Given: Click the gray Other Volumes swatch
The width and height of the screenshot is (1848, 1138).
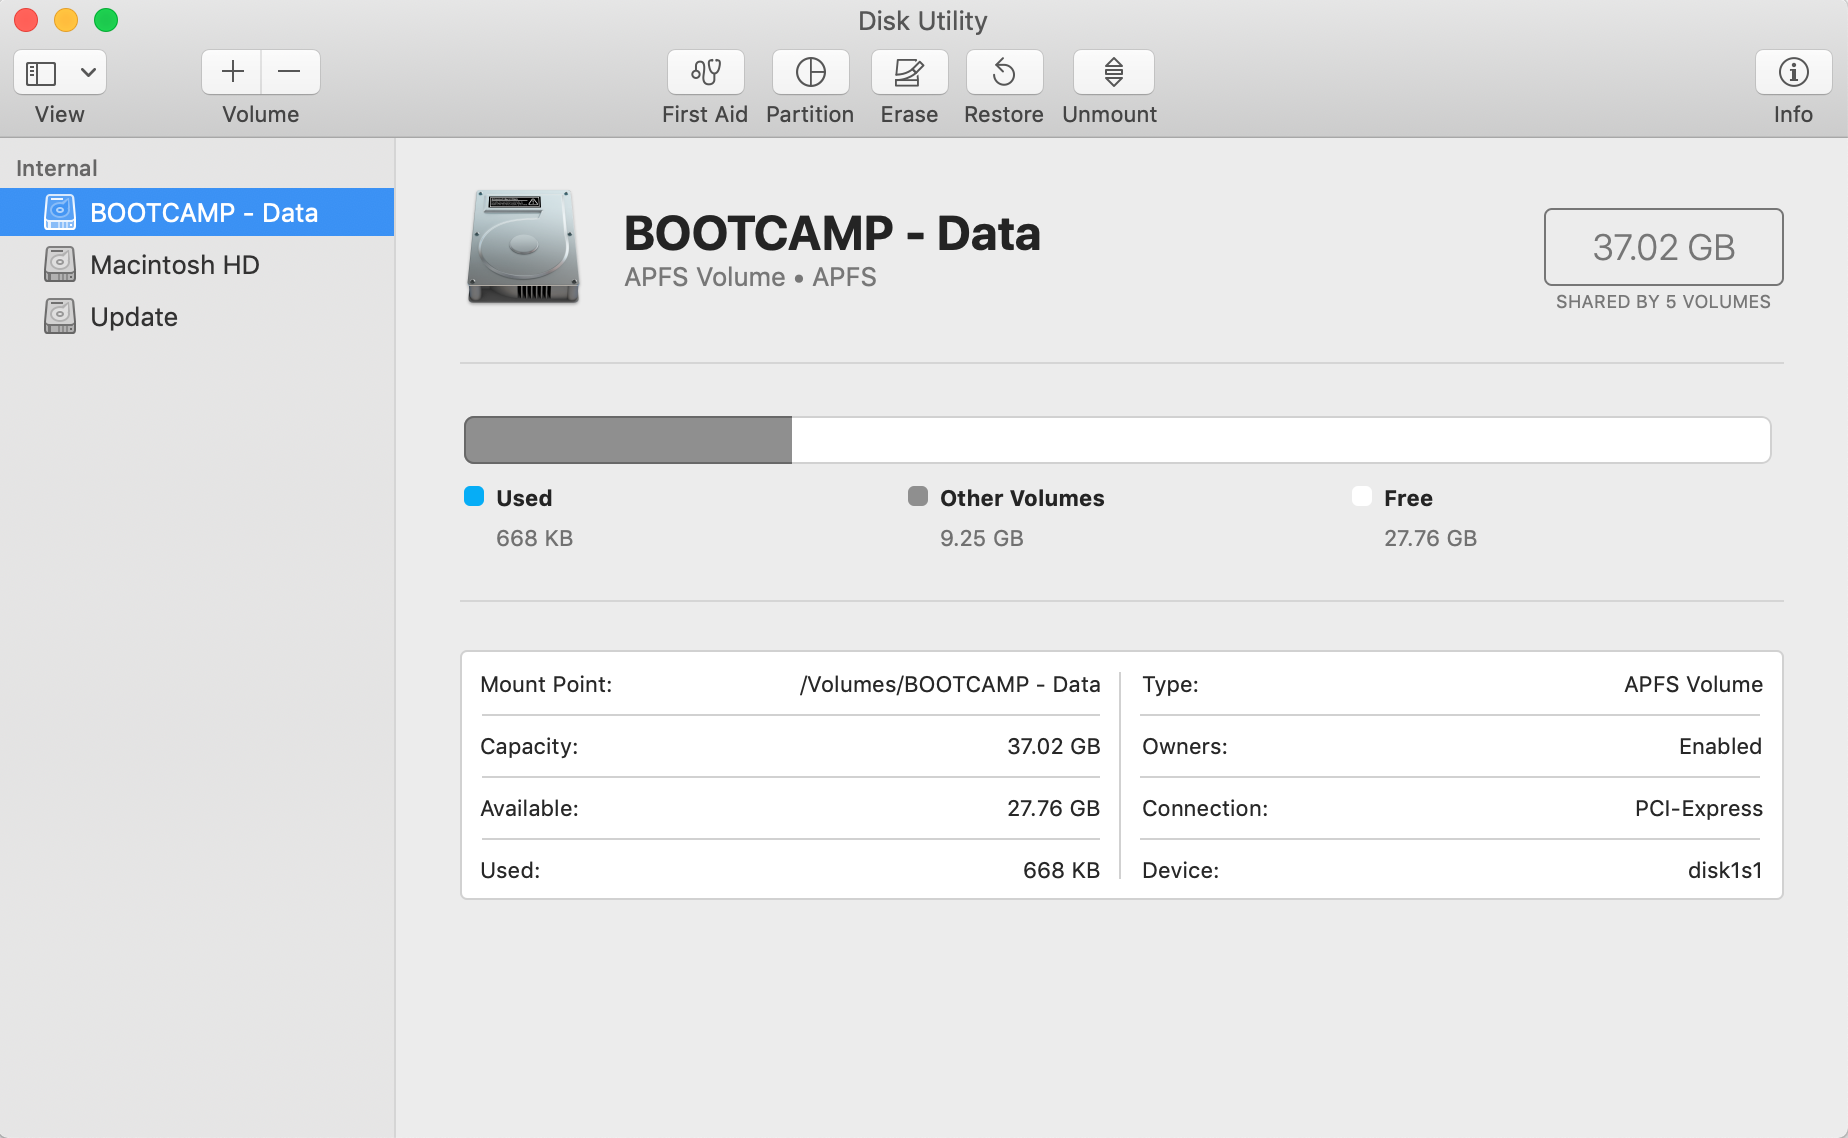Looking at the screenshot, I should pos(918,497).
